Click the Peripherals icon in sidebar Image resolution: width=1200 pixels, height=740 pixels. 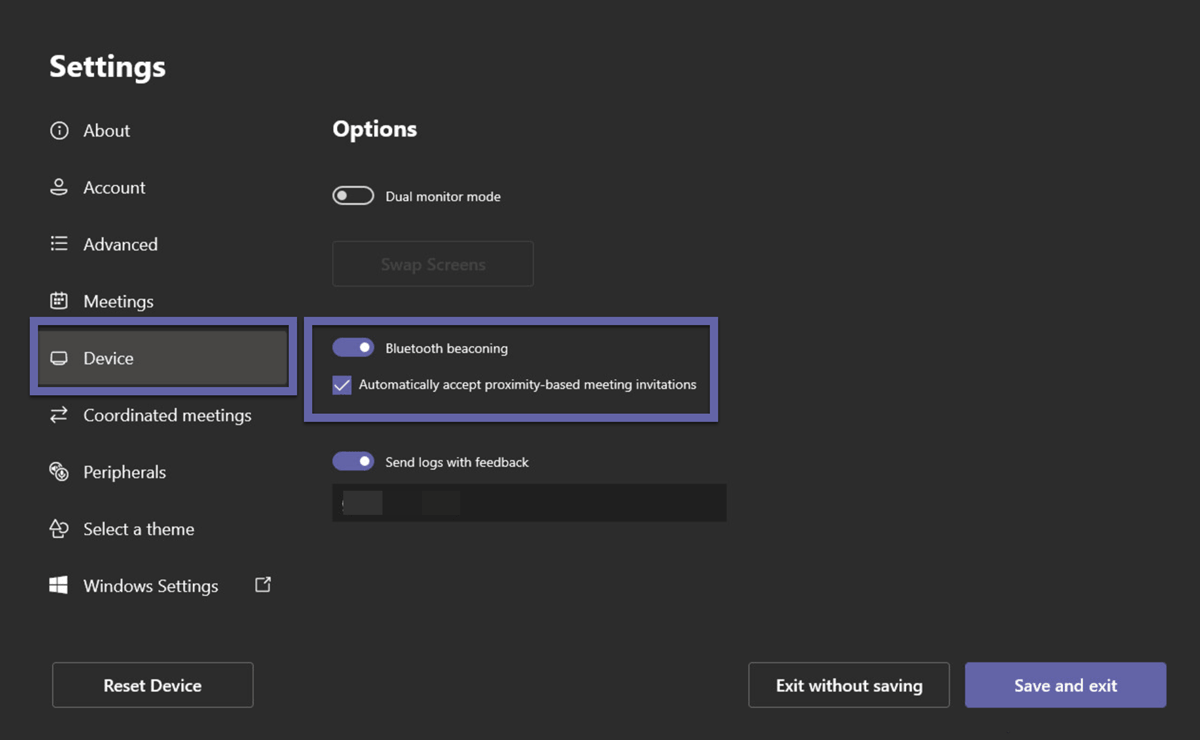pos(59,472)
